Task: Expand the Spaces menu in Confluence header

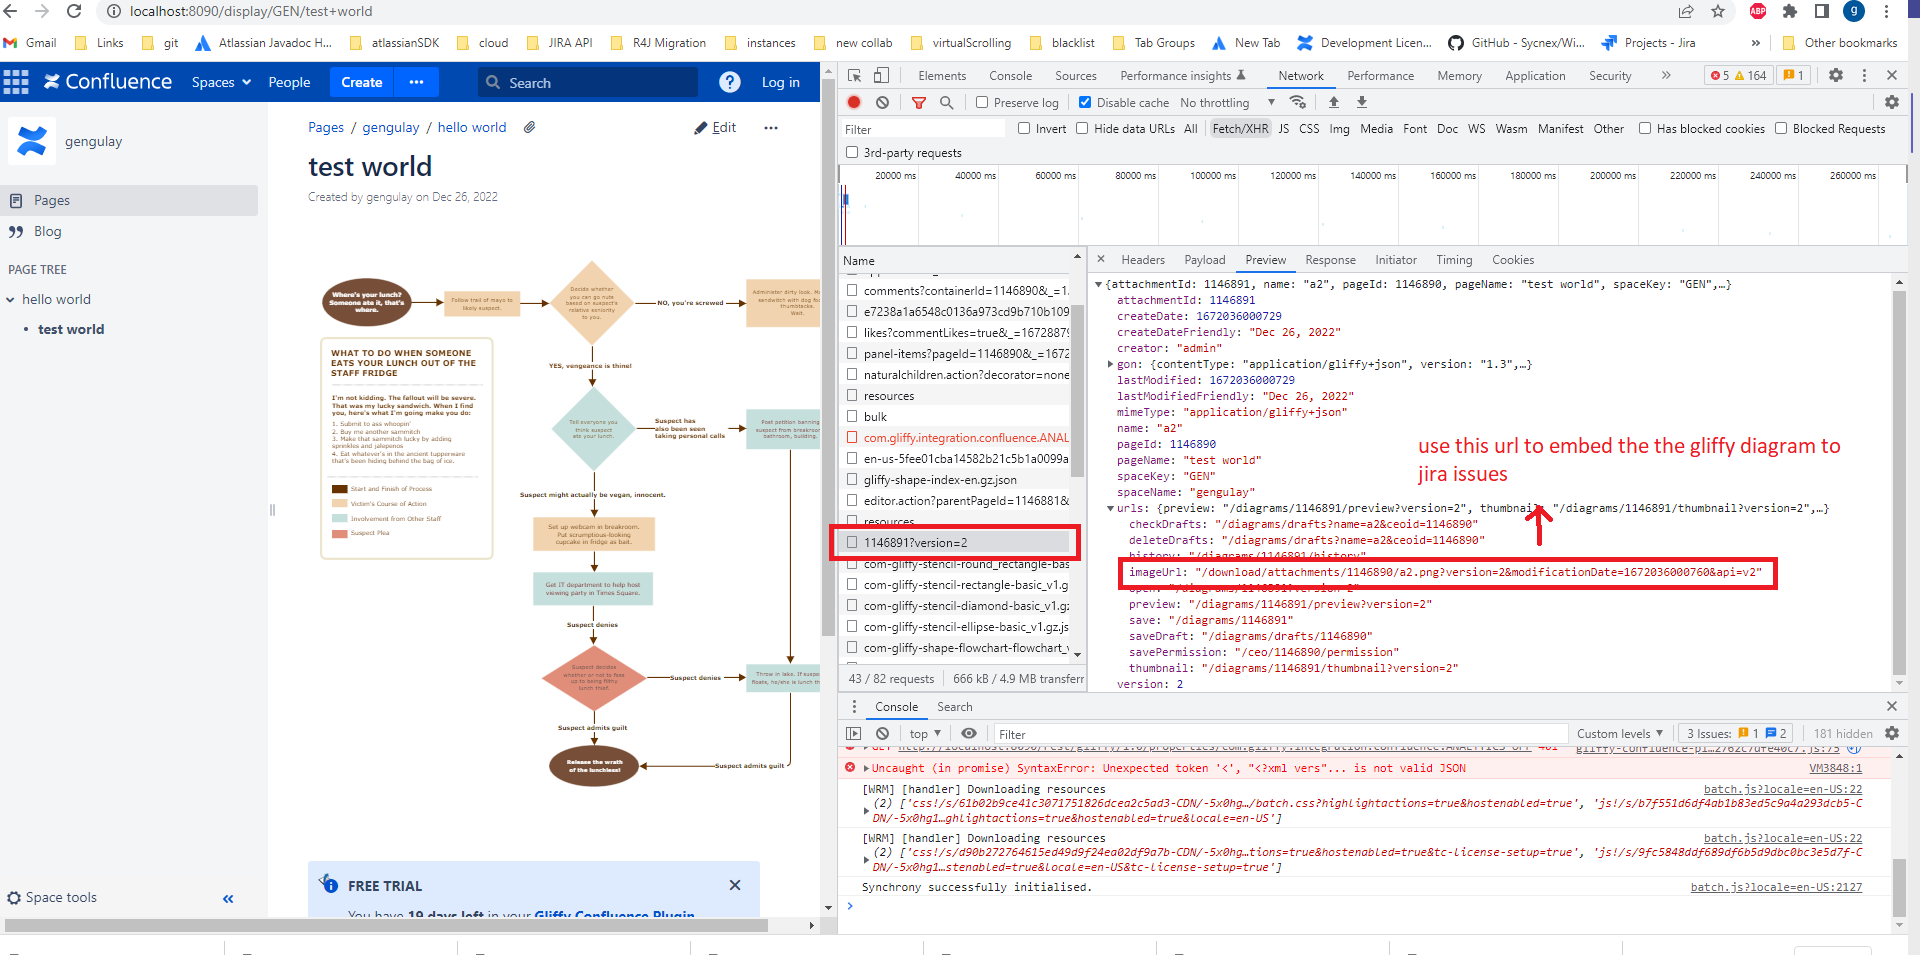Action: coord(221,82)
